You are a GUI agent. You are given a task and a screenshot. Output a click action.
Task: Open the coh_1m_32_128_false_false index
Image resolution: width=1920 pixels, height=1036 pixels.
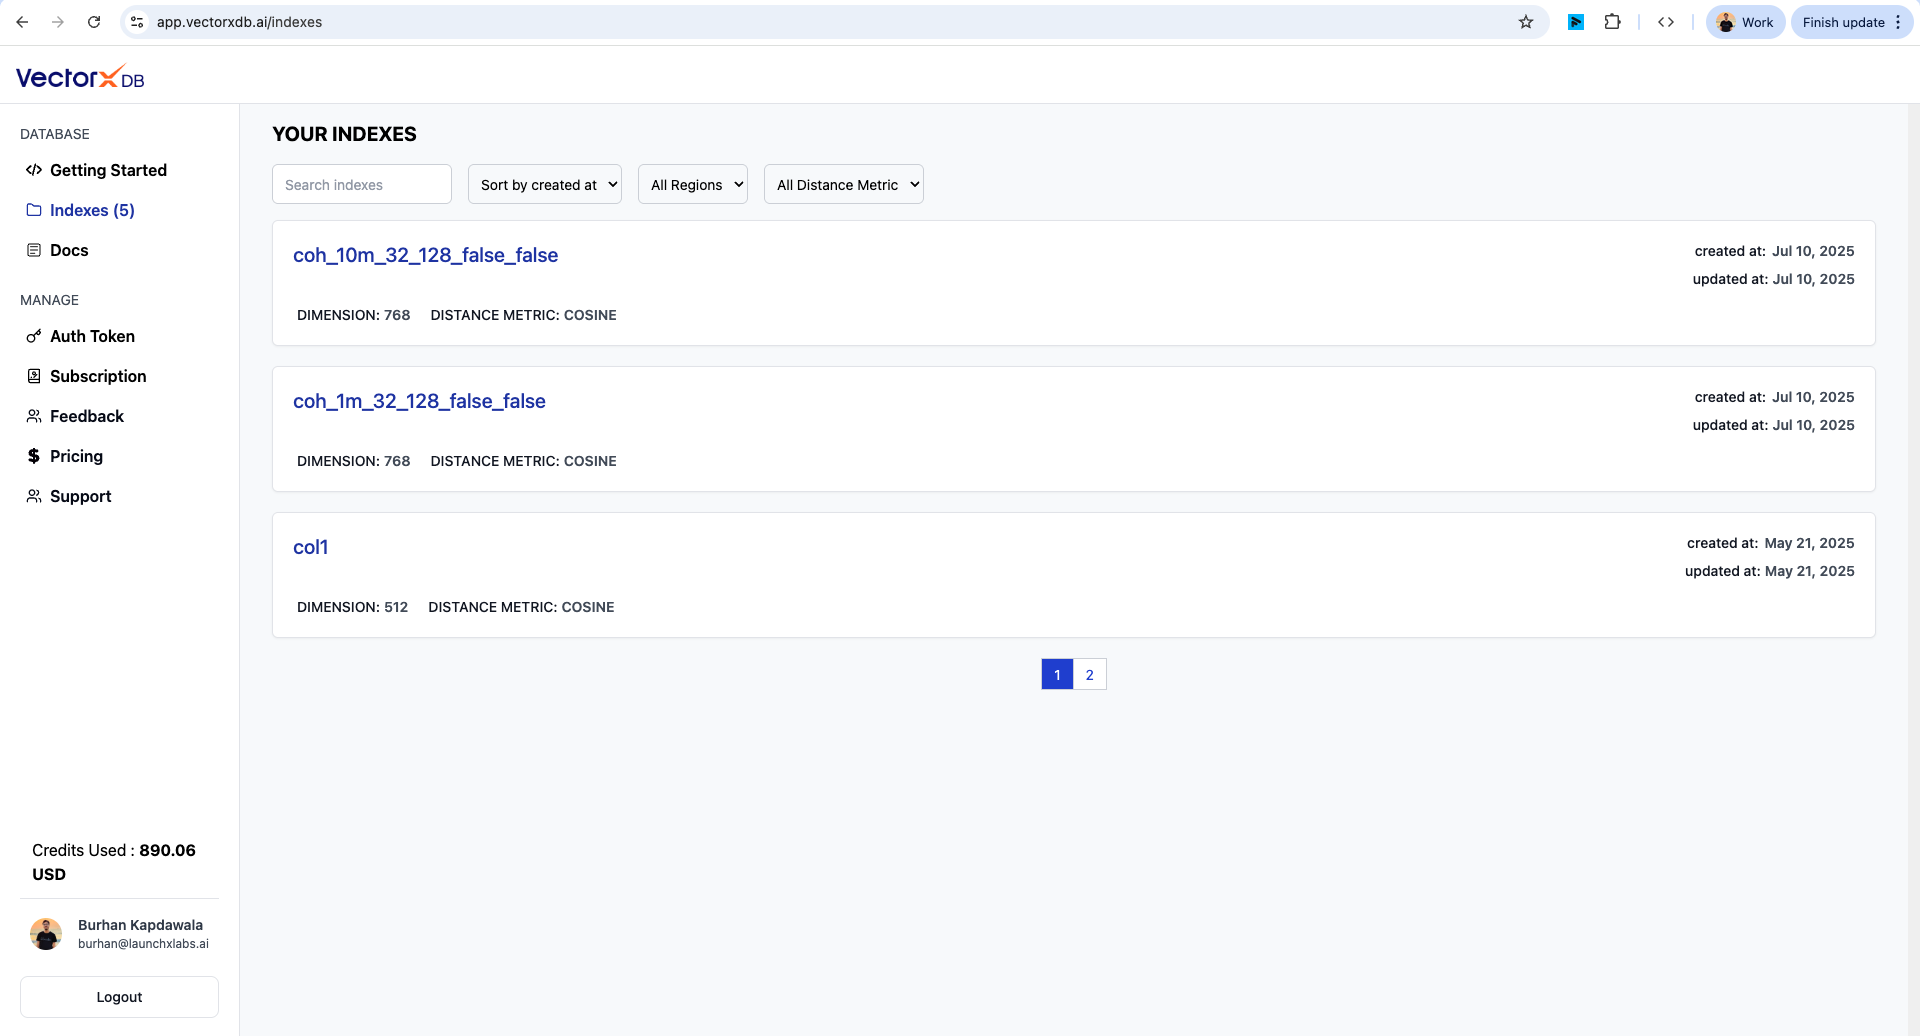point(419,401)
